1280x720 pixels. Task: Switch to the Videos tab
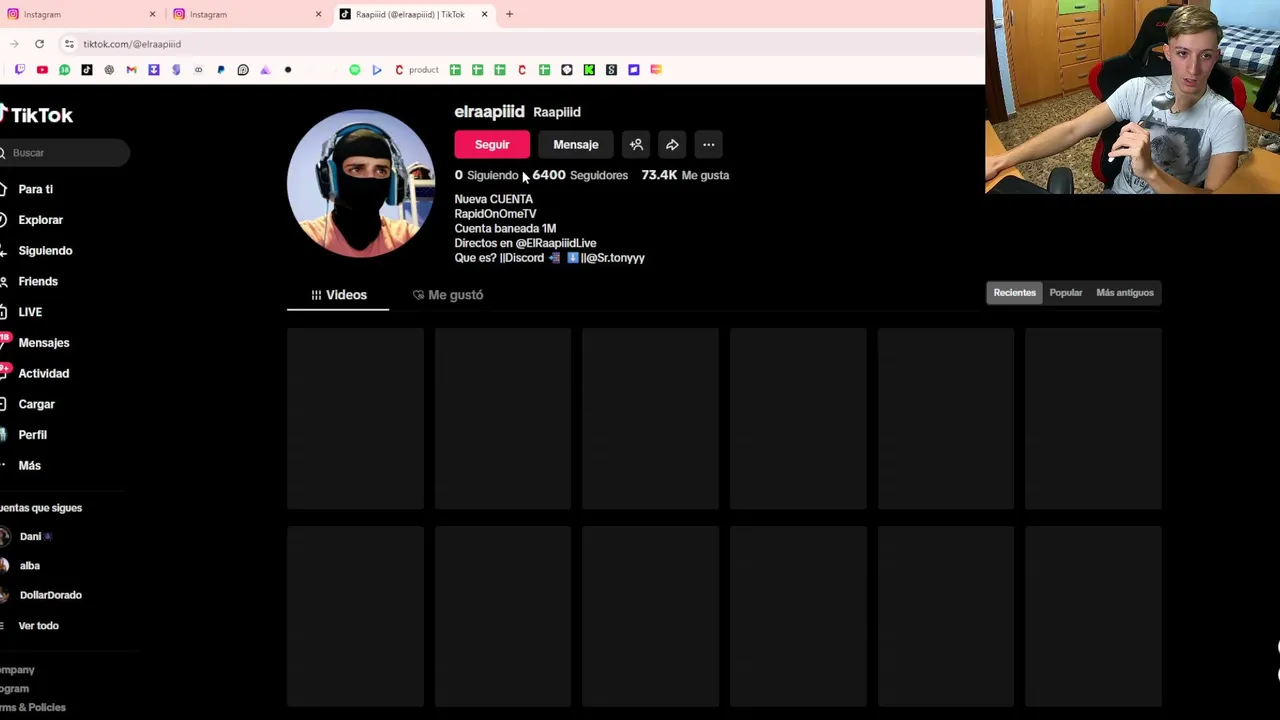tap(338, 295)
